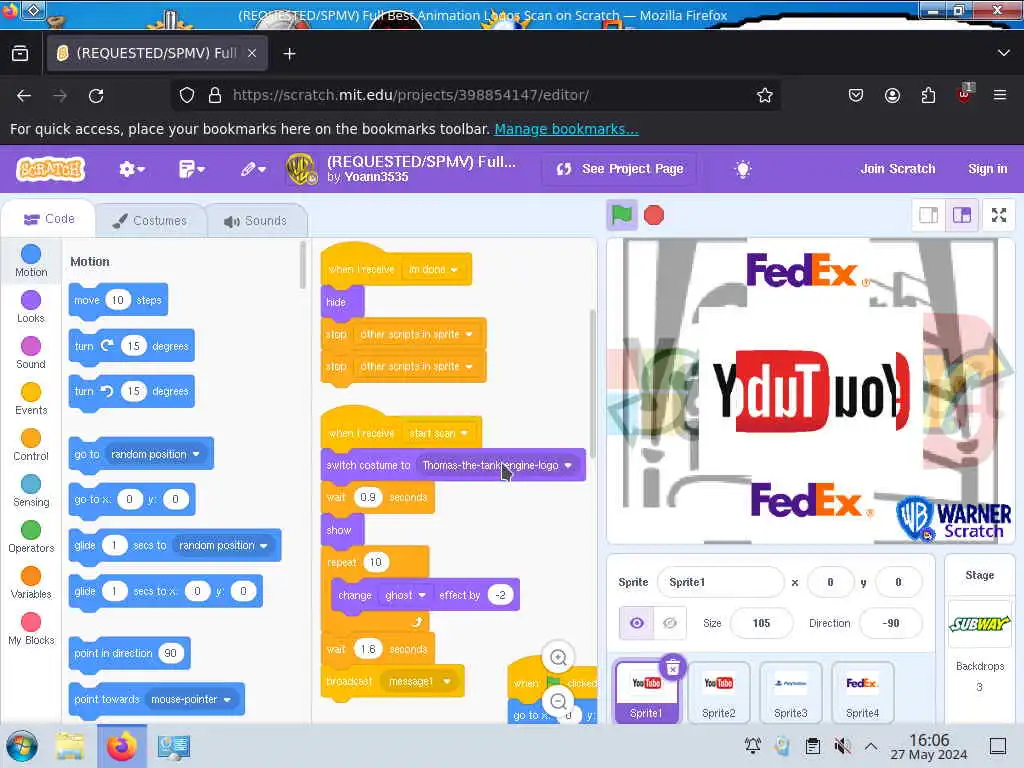This screenshot has width=1024, height=768.
Task: Switch to small stage layout
Action: (928, 215)
